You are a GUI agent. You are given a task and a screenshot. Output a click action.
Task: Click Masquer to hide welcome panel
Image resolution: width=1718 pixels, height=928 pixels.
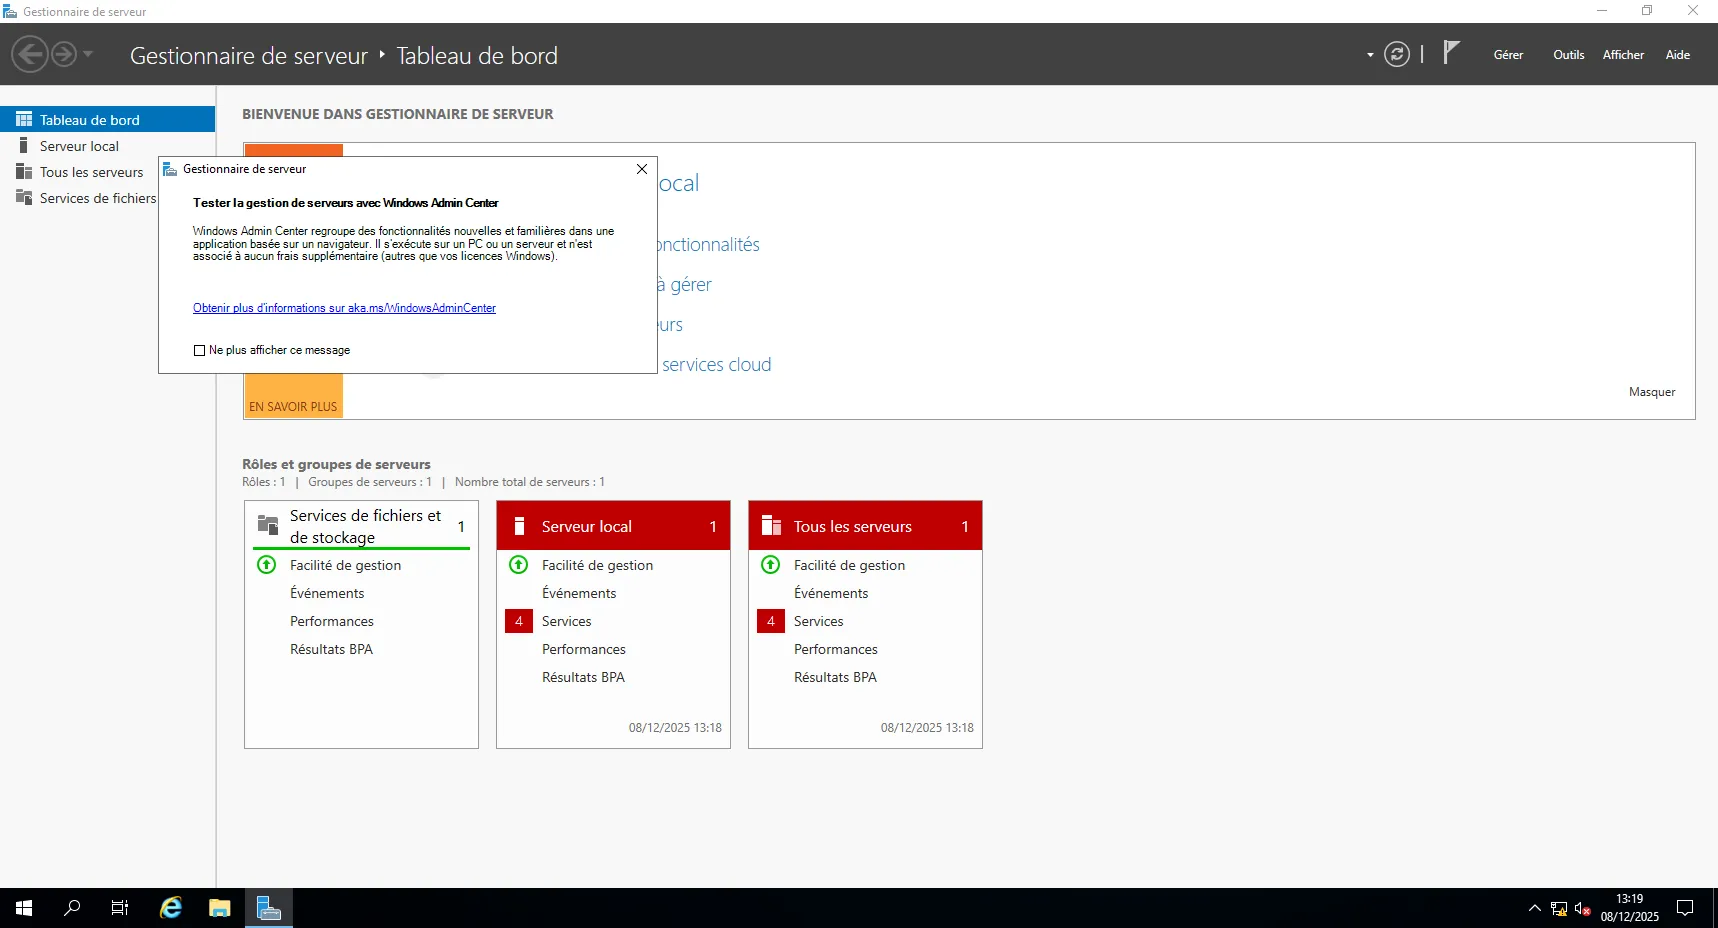[1652, 392]
